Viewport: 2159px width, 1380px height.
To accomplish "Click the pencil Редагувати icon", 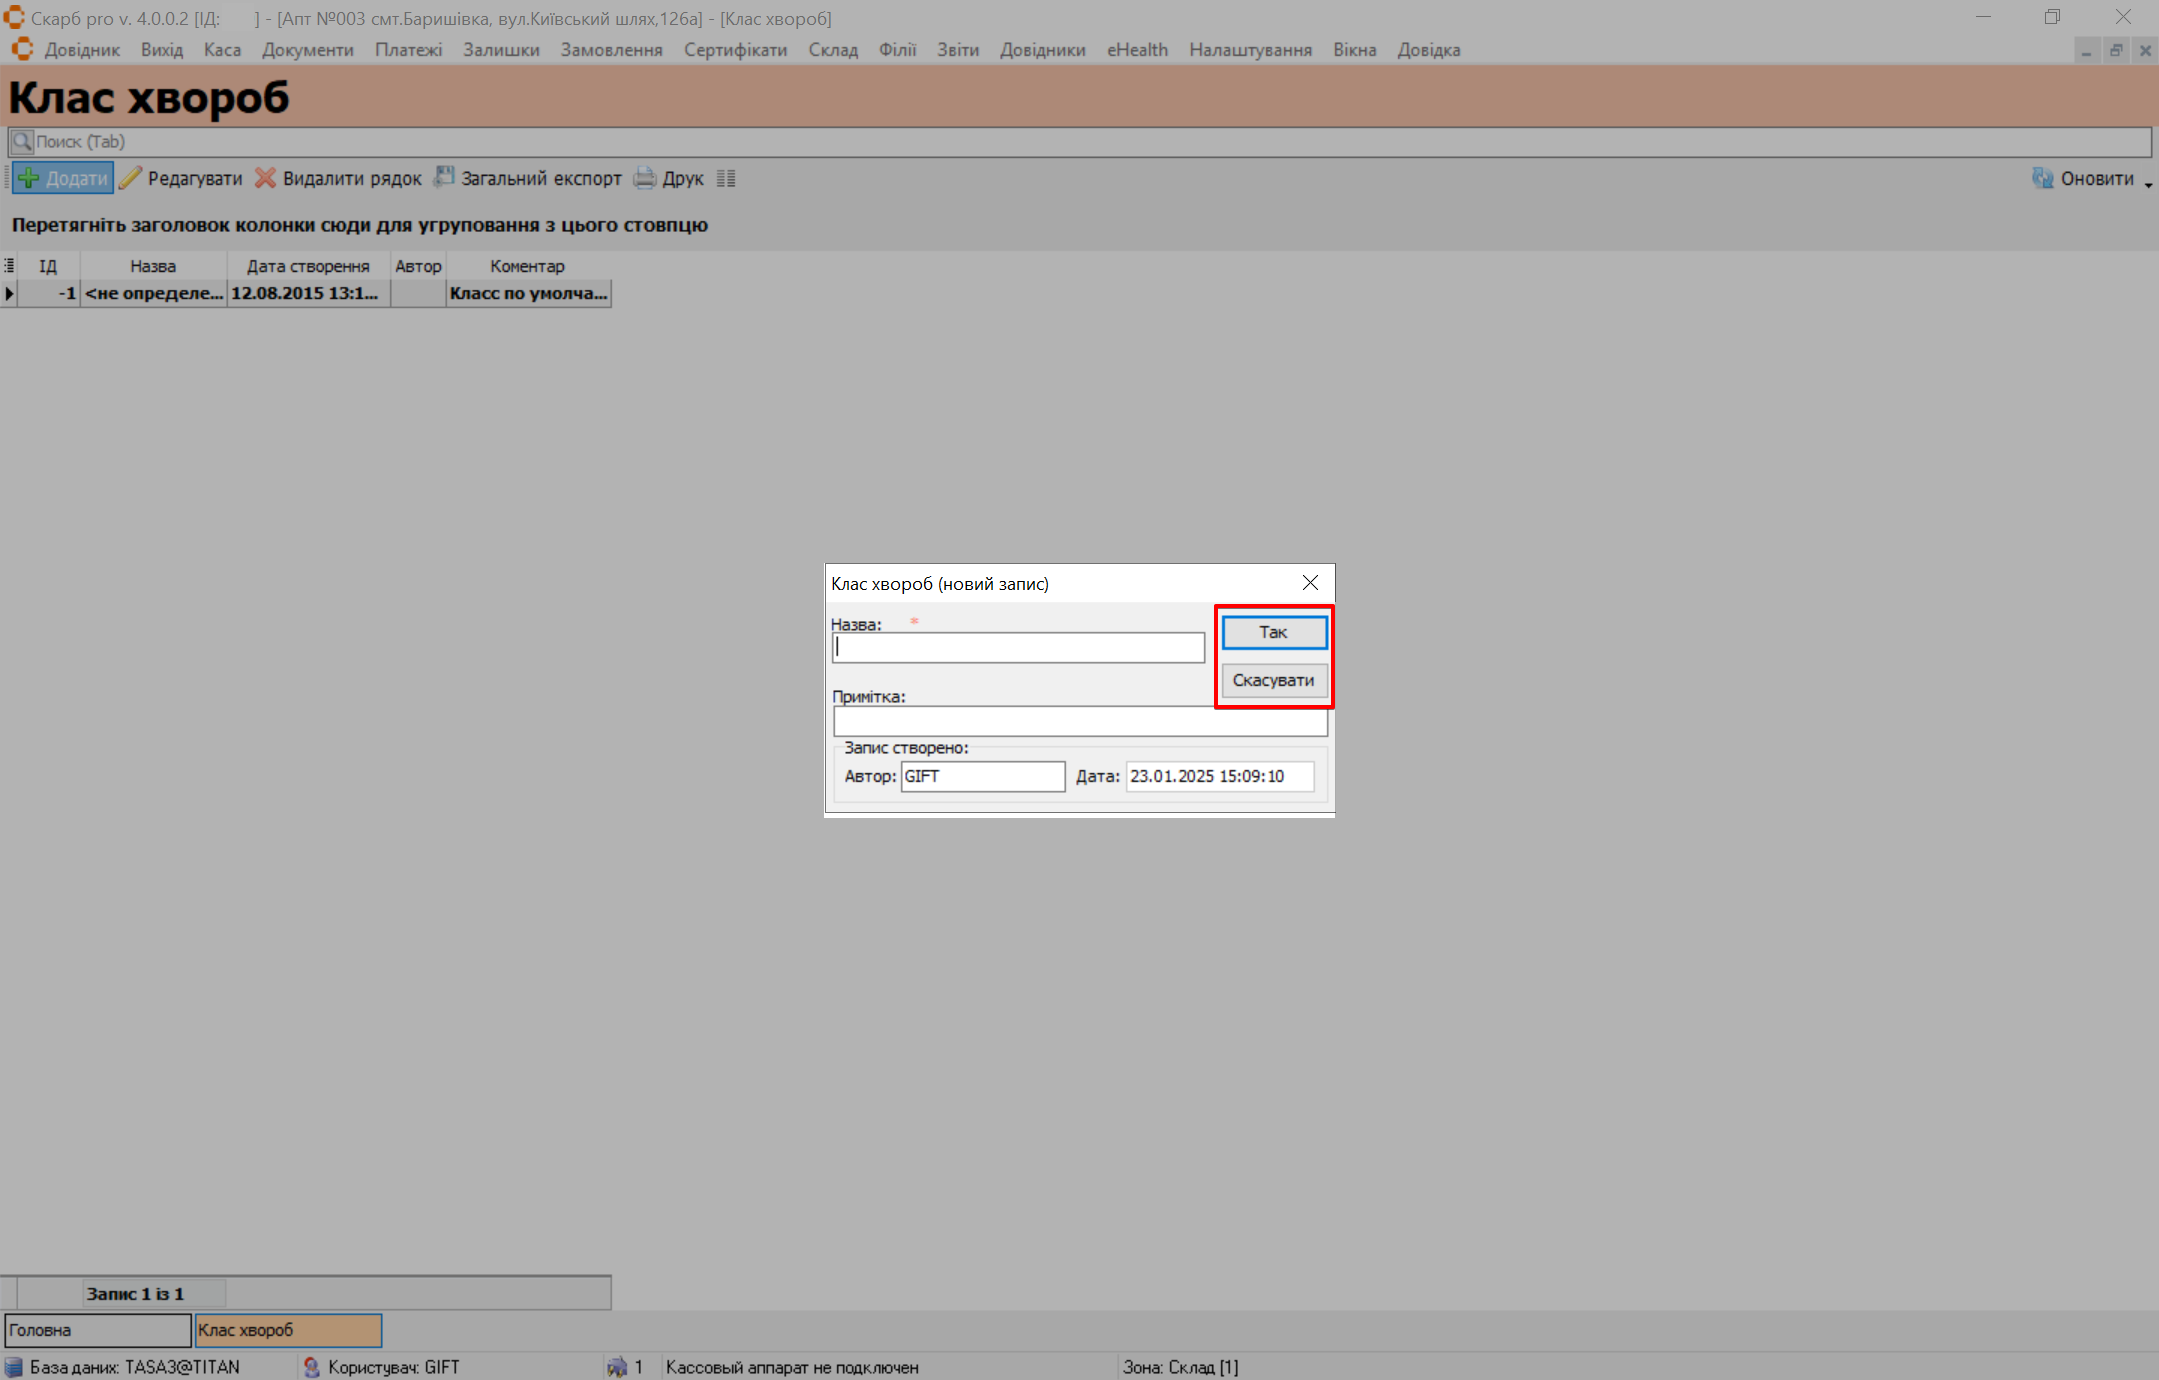I will pyautogui.click(x=131, y=179).
